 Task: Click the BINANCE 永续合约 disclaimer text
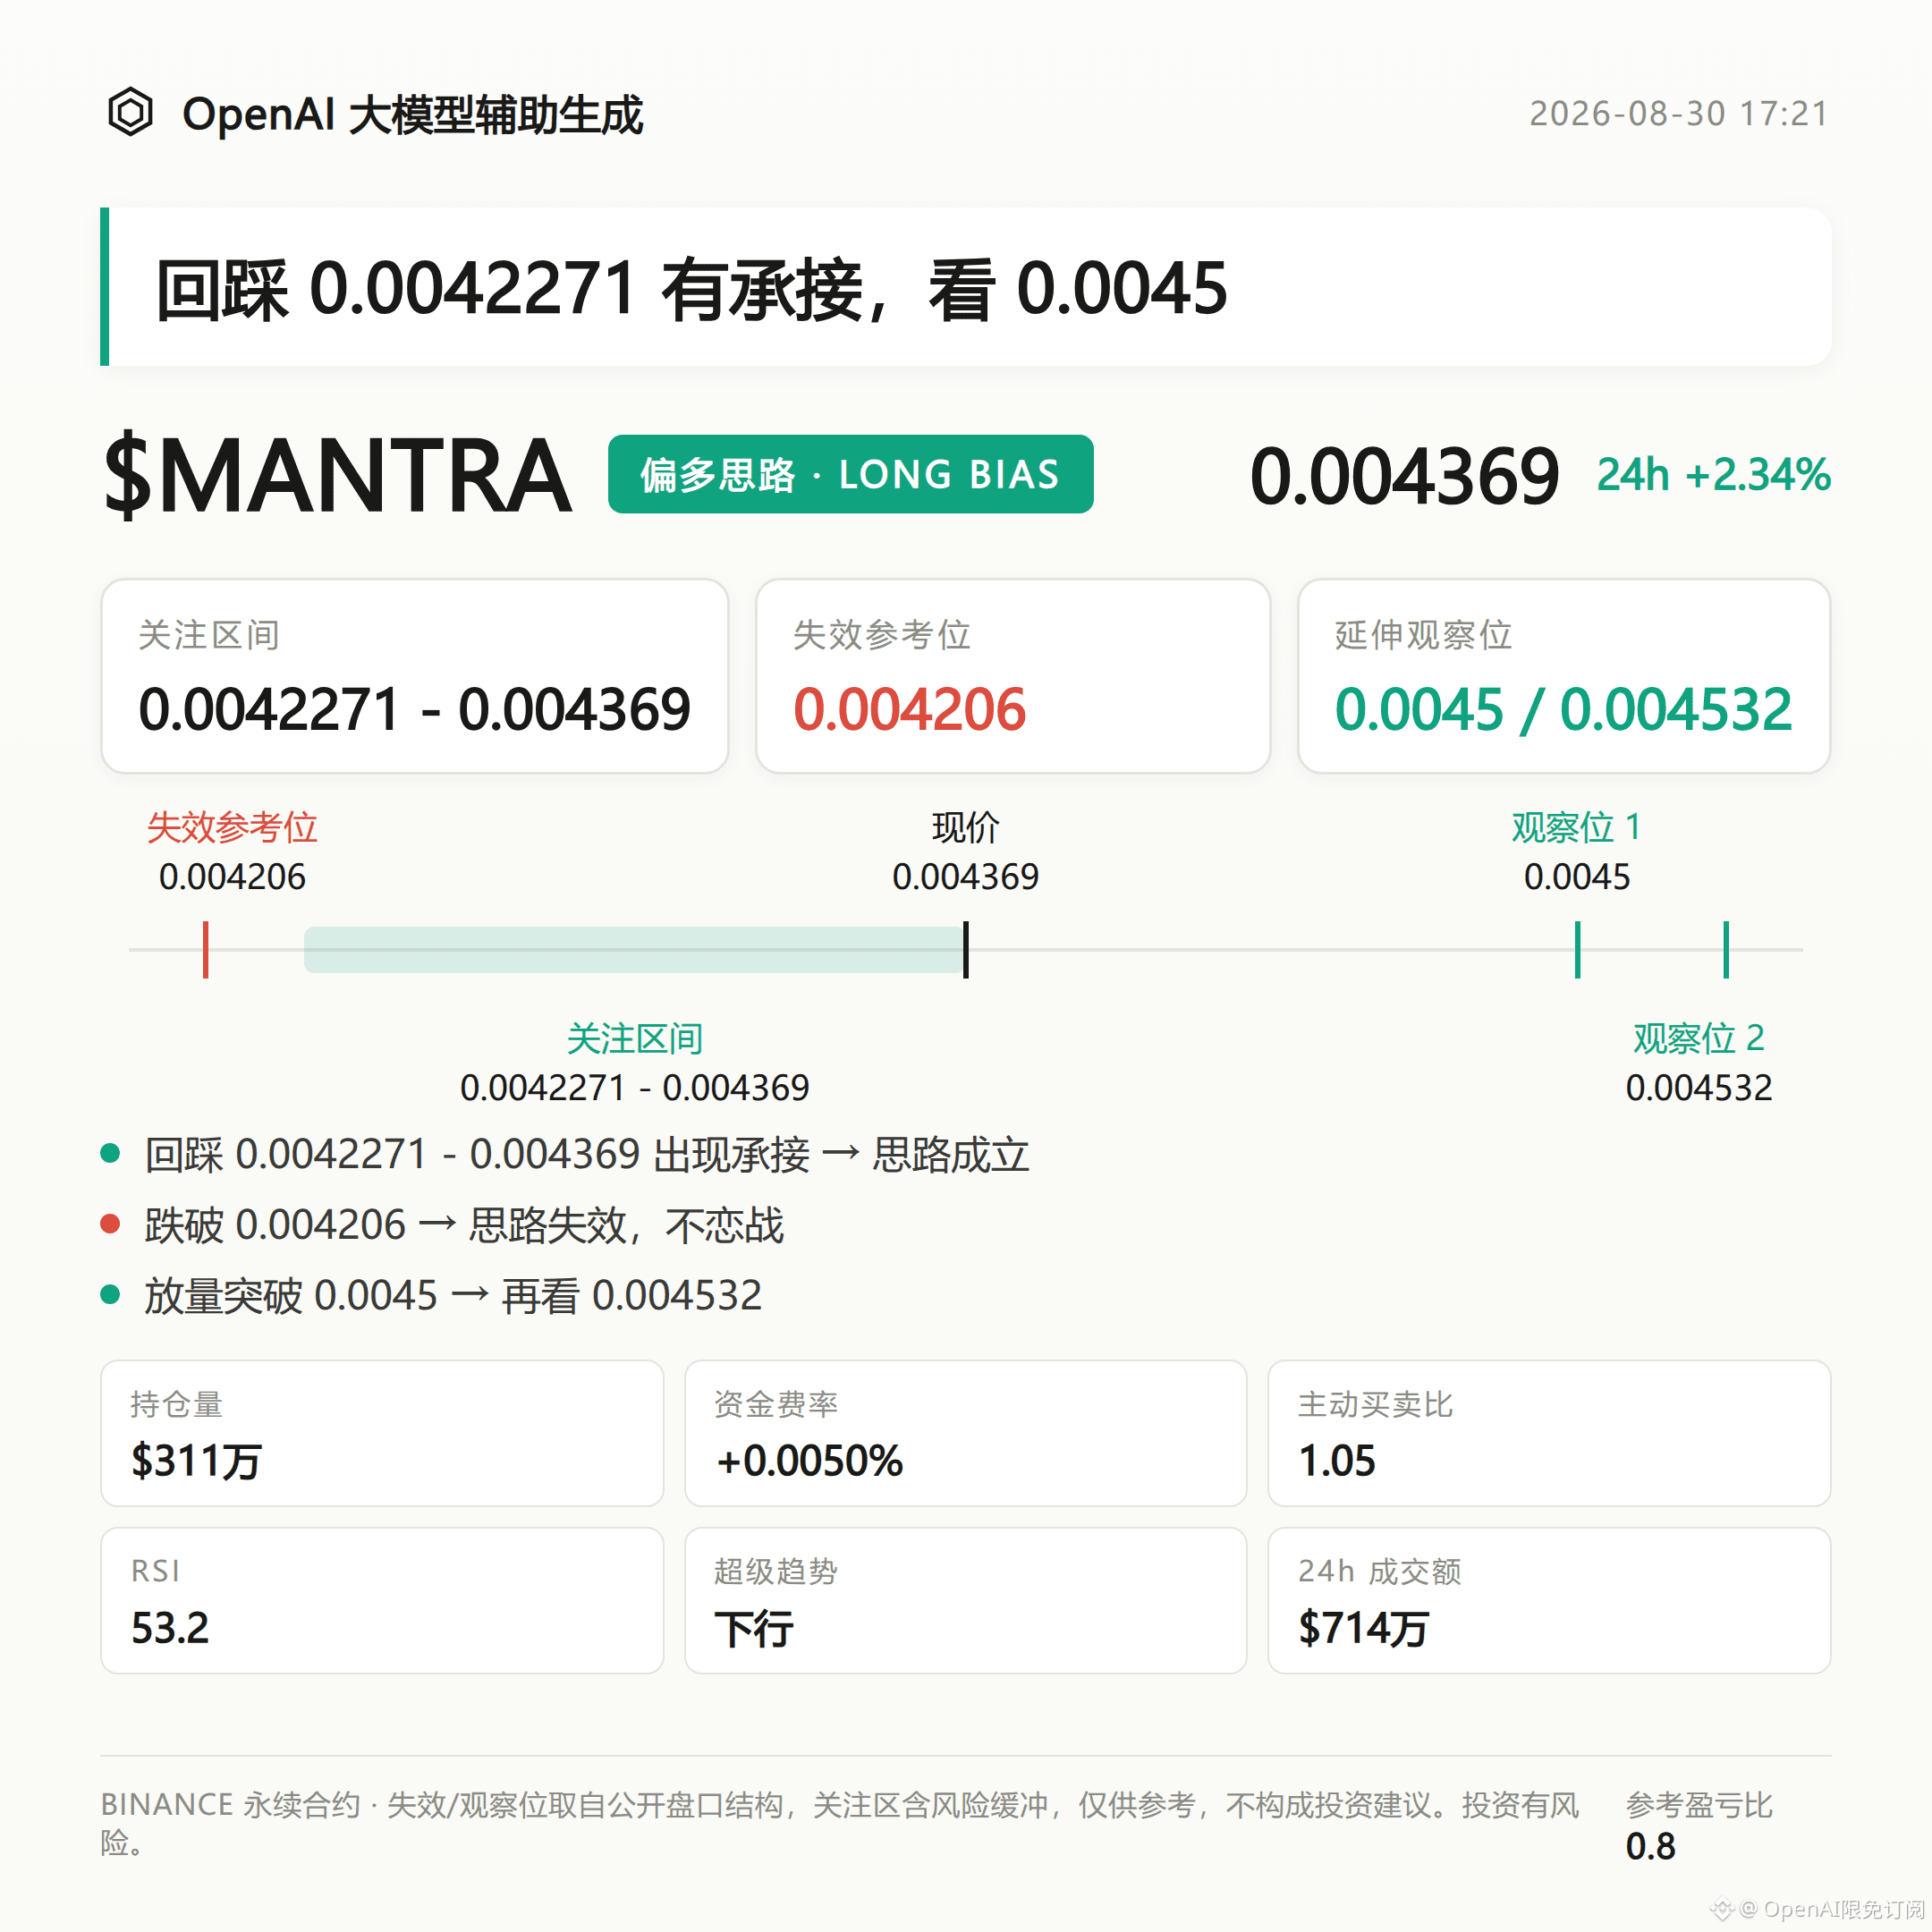[840, 1823]
